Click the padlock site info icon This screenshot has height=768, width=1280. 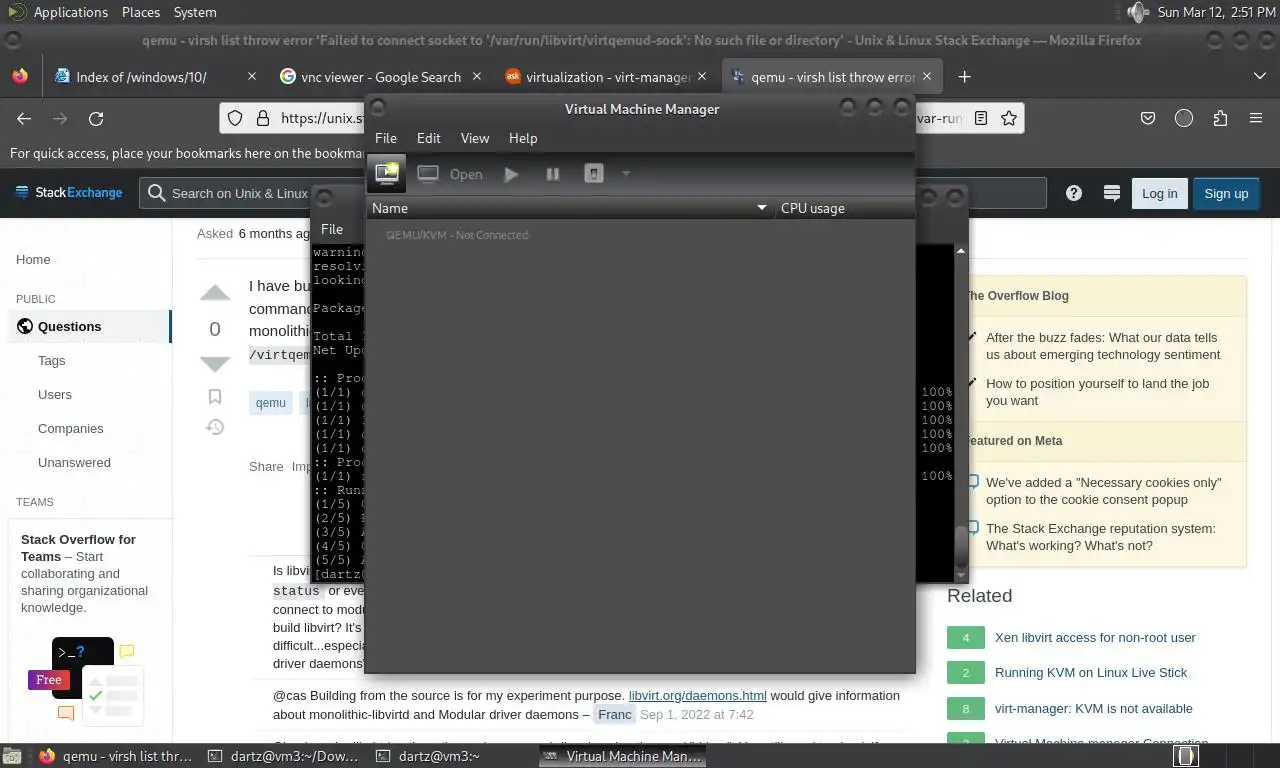(262, 118)
